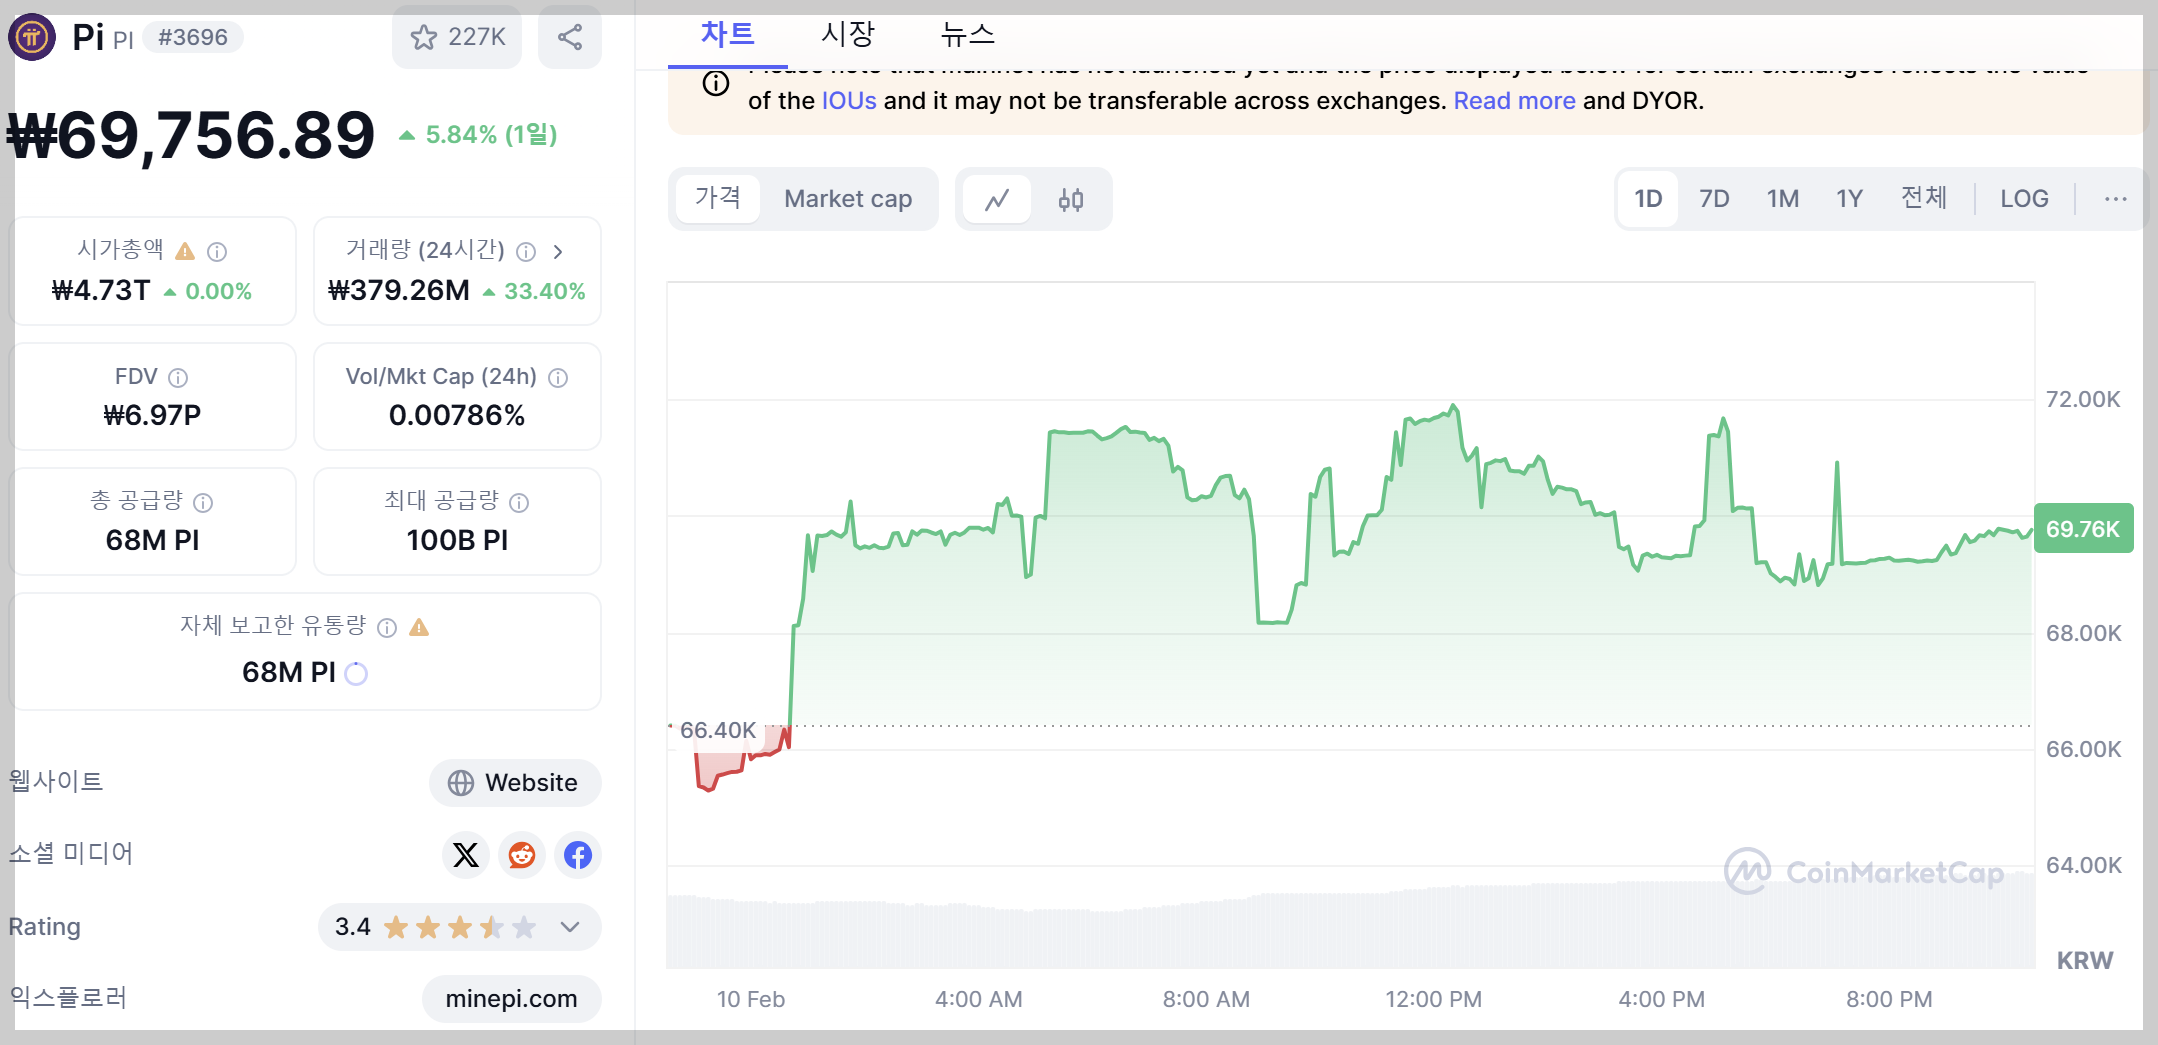The height and width of the screenshot is (1045, 2158).
Task: Add Pi to watchlist with star button
Action: (x=457, y=37)
